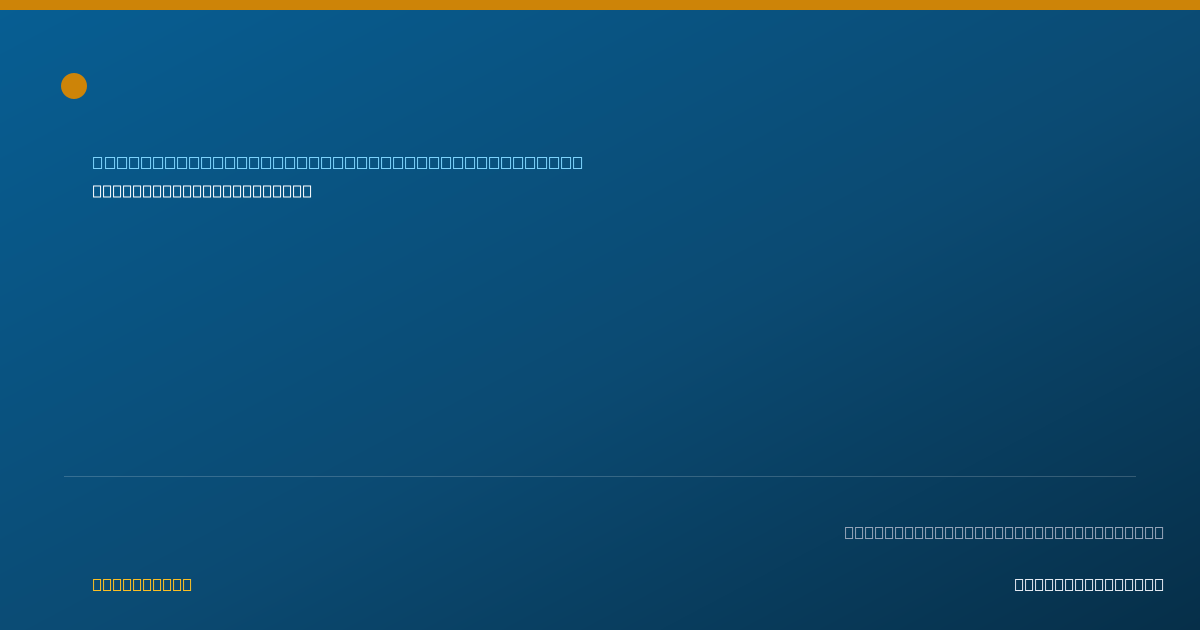This screenshot has width=1200, height=630.
Task: Click the yellow text at bottom left
Action: click(x=142, y=584)
